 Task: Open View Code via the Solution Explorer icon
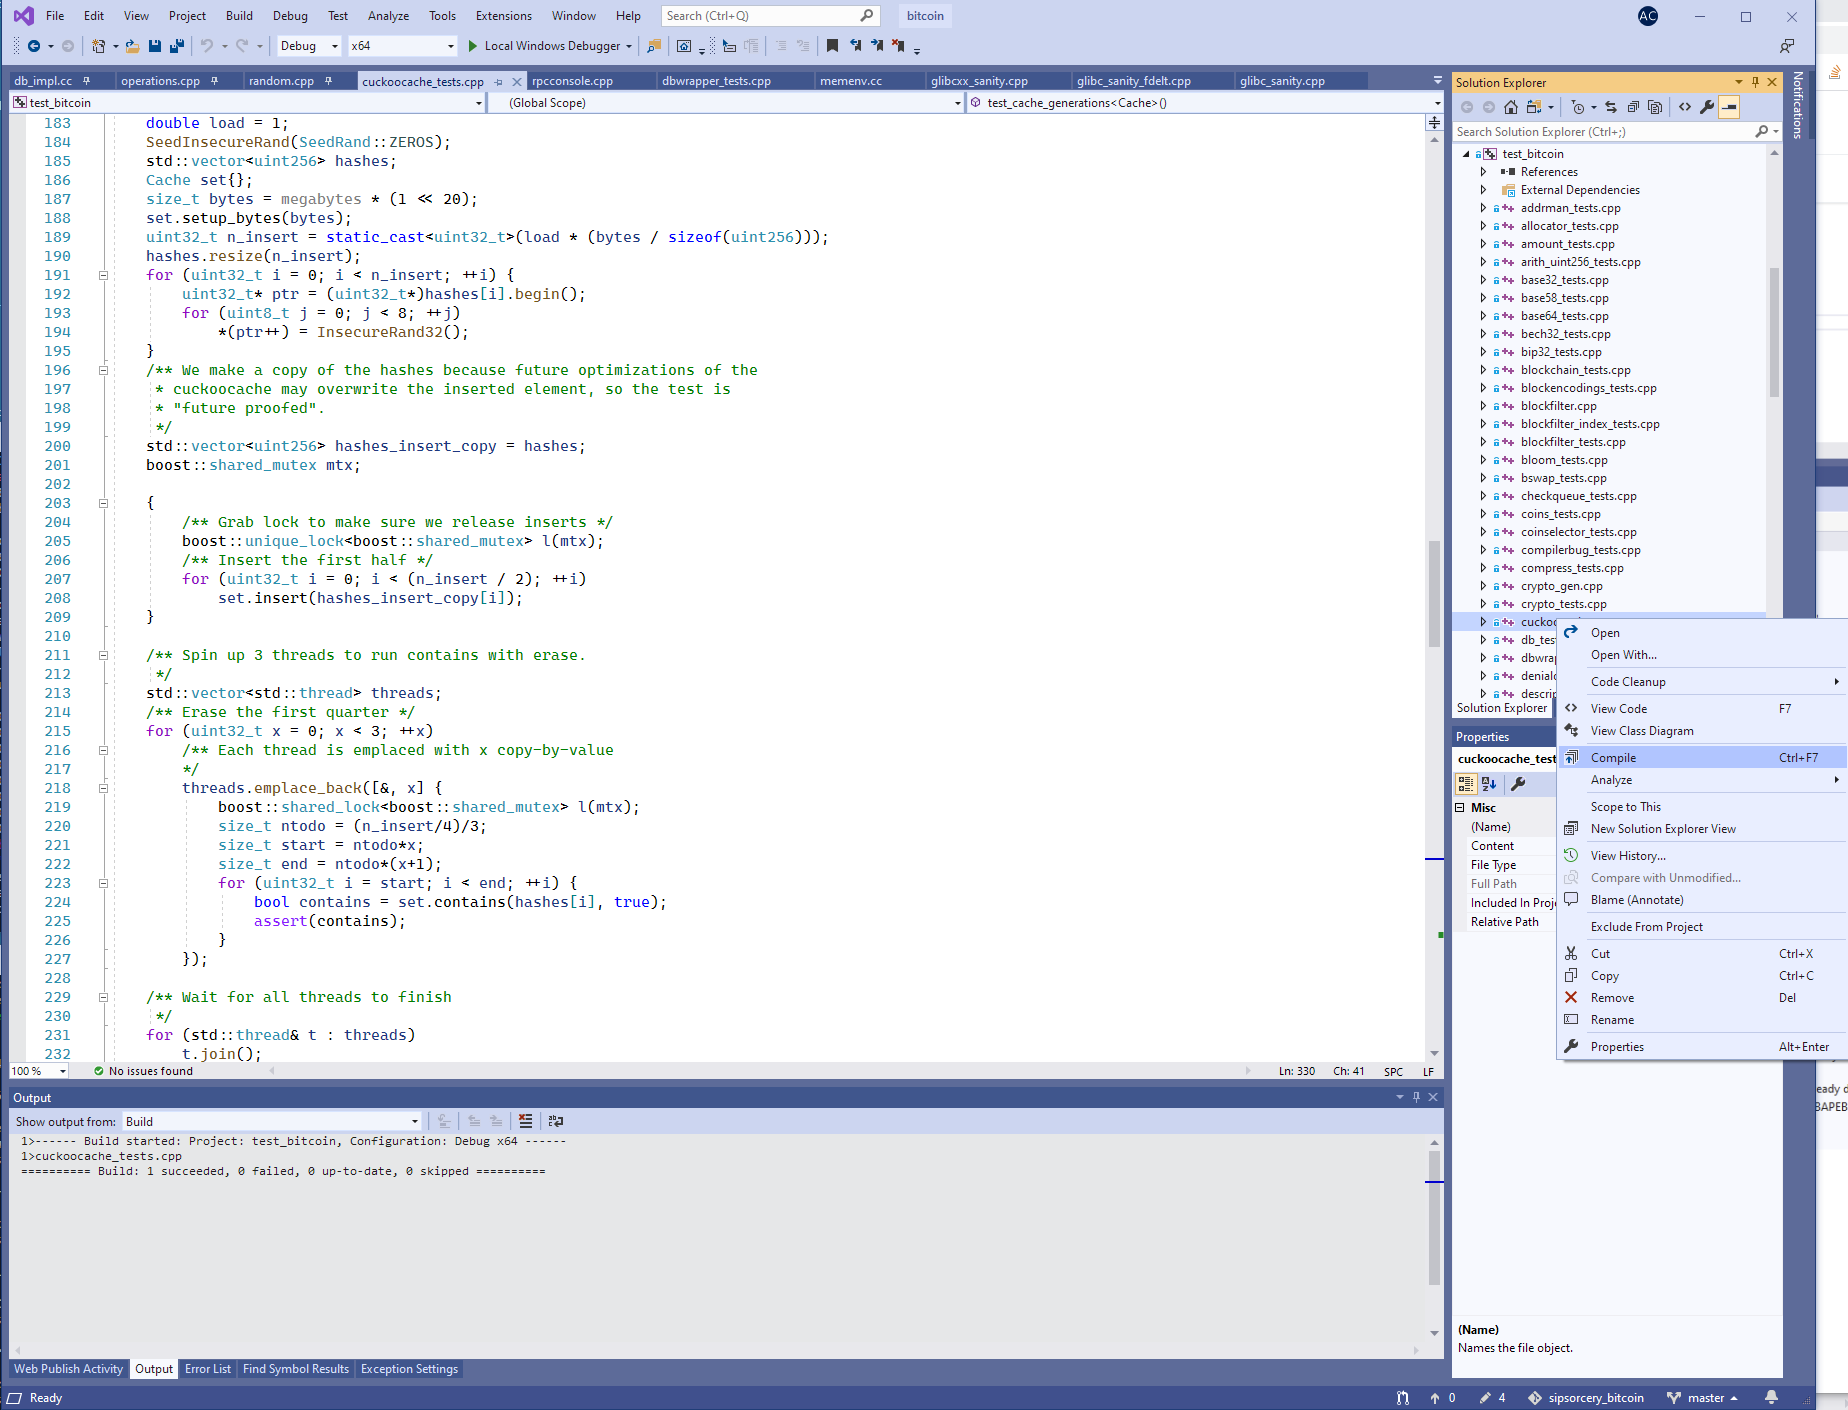pyautogui.click(x=1685, y=107)
